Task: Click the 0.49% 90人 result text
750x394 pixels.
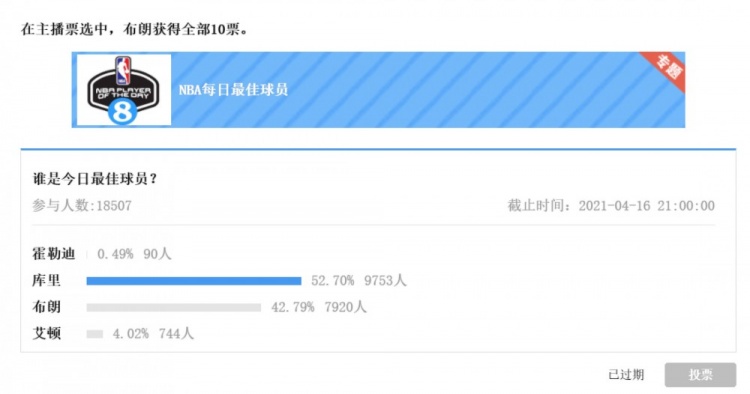Action: (134, 254)
